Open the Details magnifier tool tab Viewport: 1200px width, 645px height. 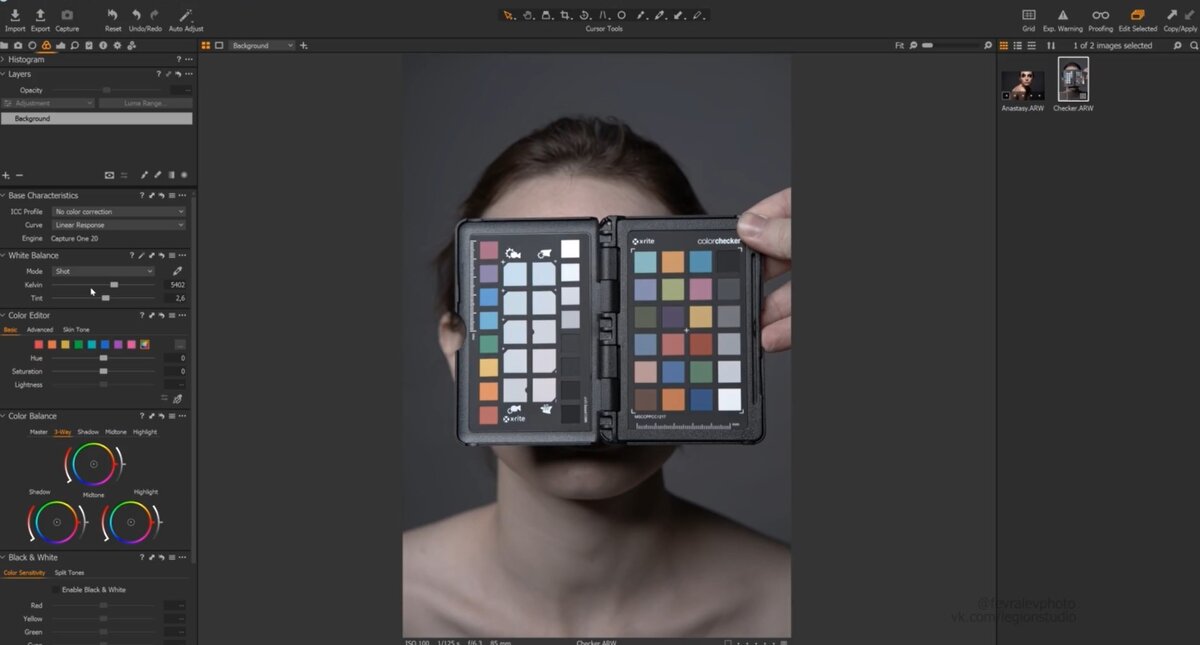(x=75, y=45)
